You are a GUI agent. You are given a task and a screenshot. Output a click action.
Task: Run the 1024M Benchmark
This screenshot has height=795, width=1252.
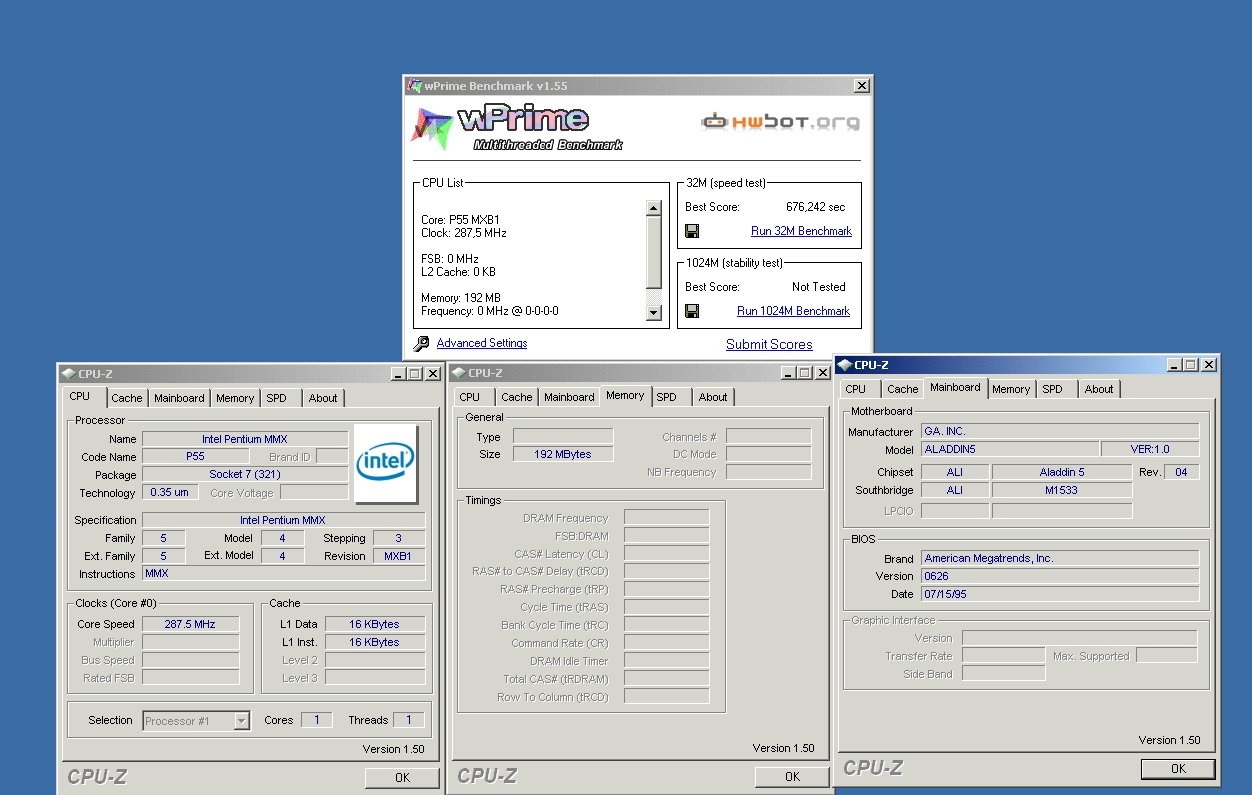click(793, 311)
